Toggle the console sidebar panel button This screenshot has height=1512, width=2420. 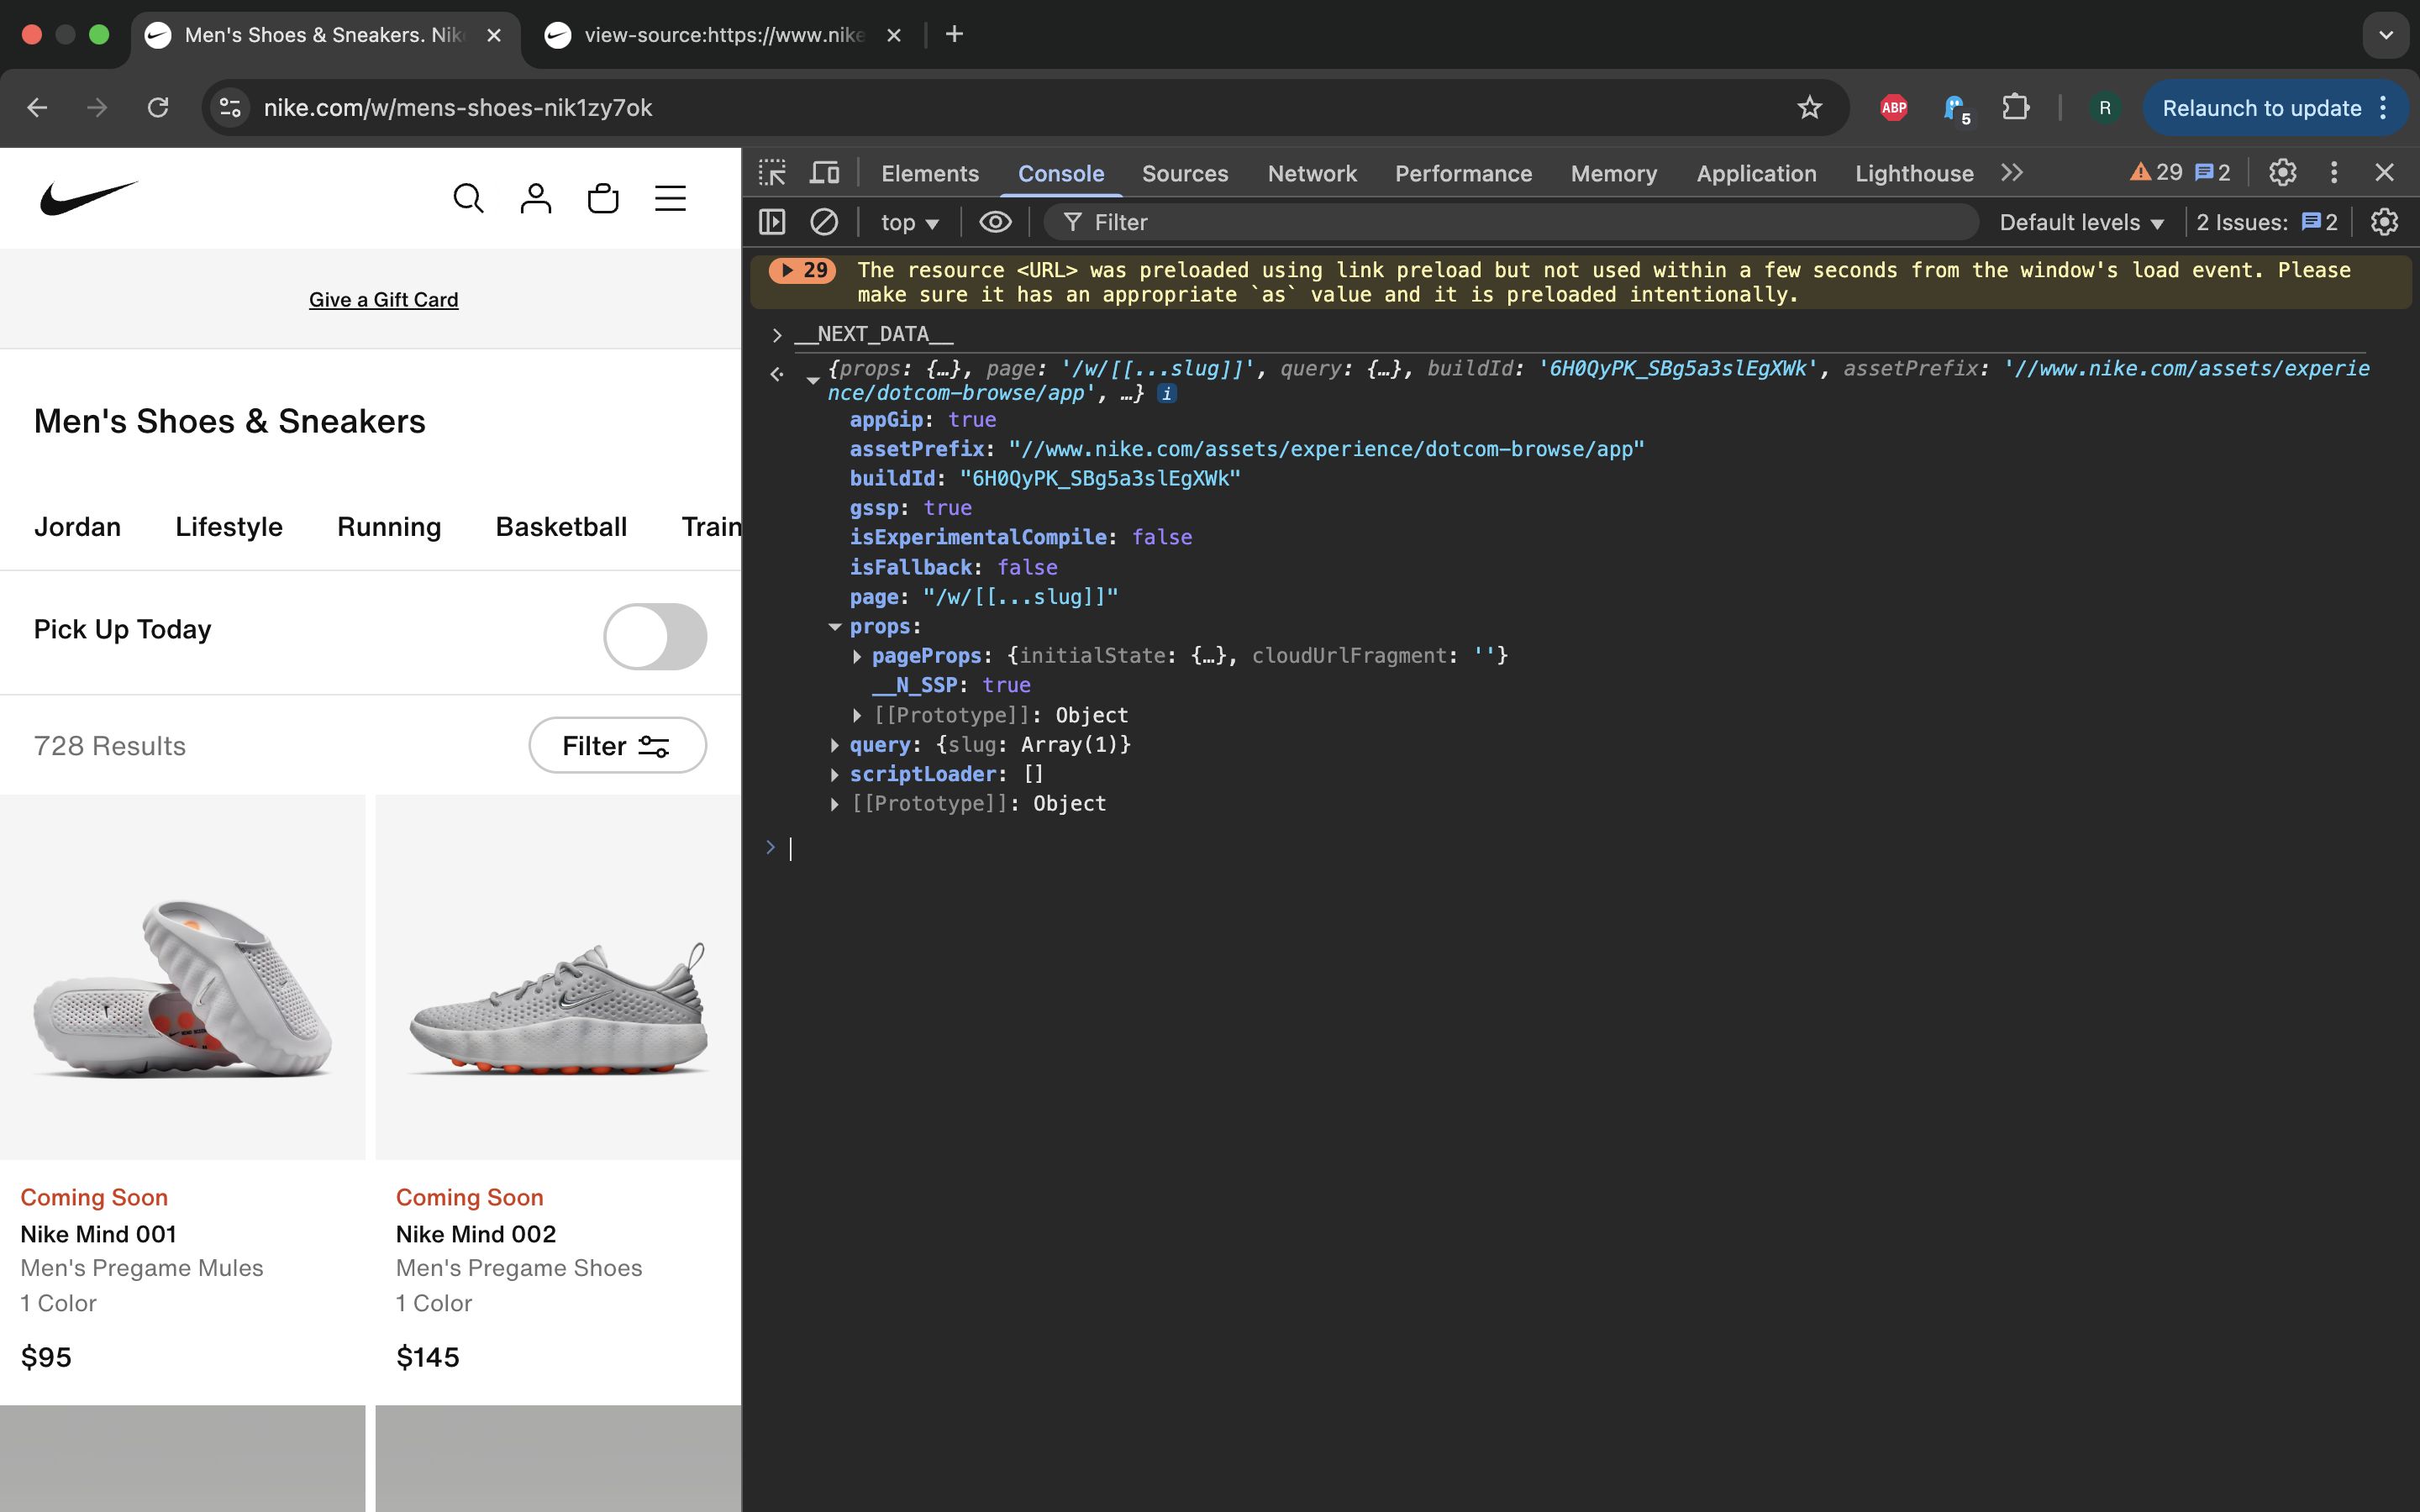tap(772, 222)
